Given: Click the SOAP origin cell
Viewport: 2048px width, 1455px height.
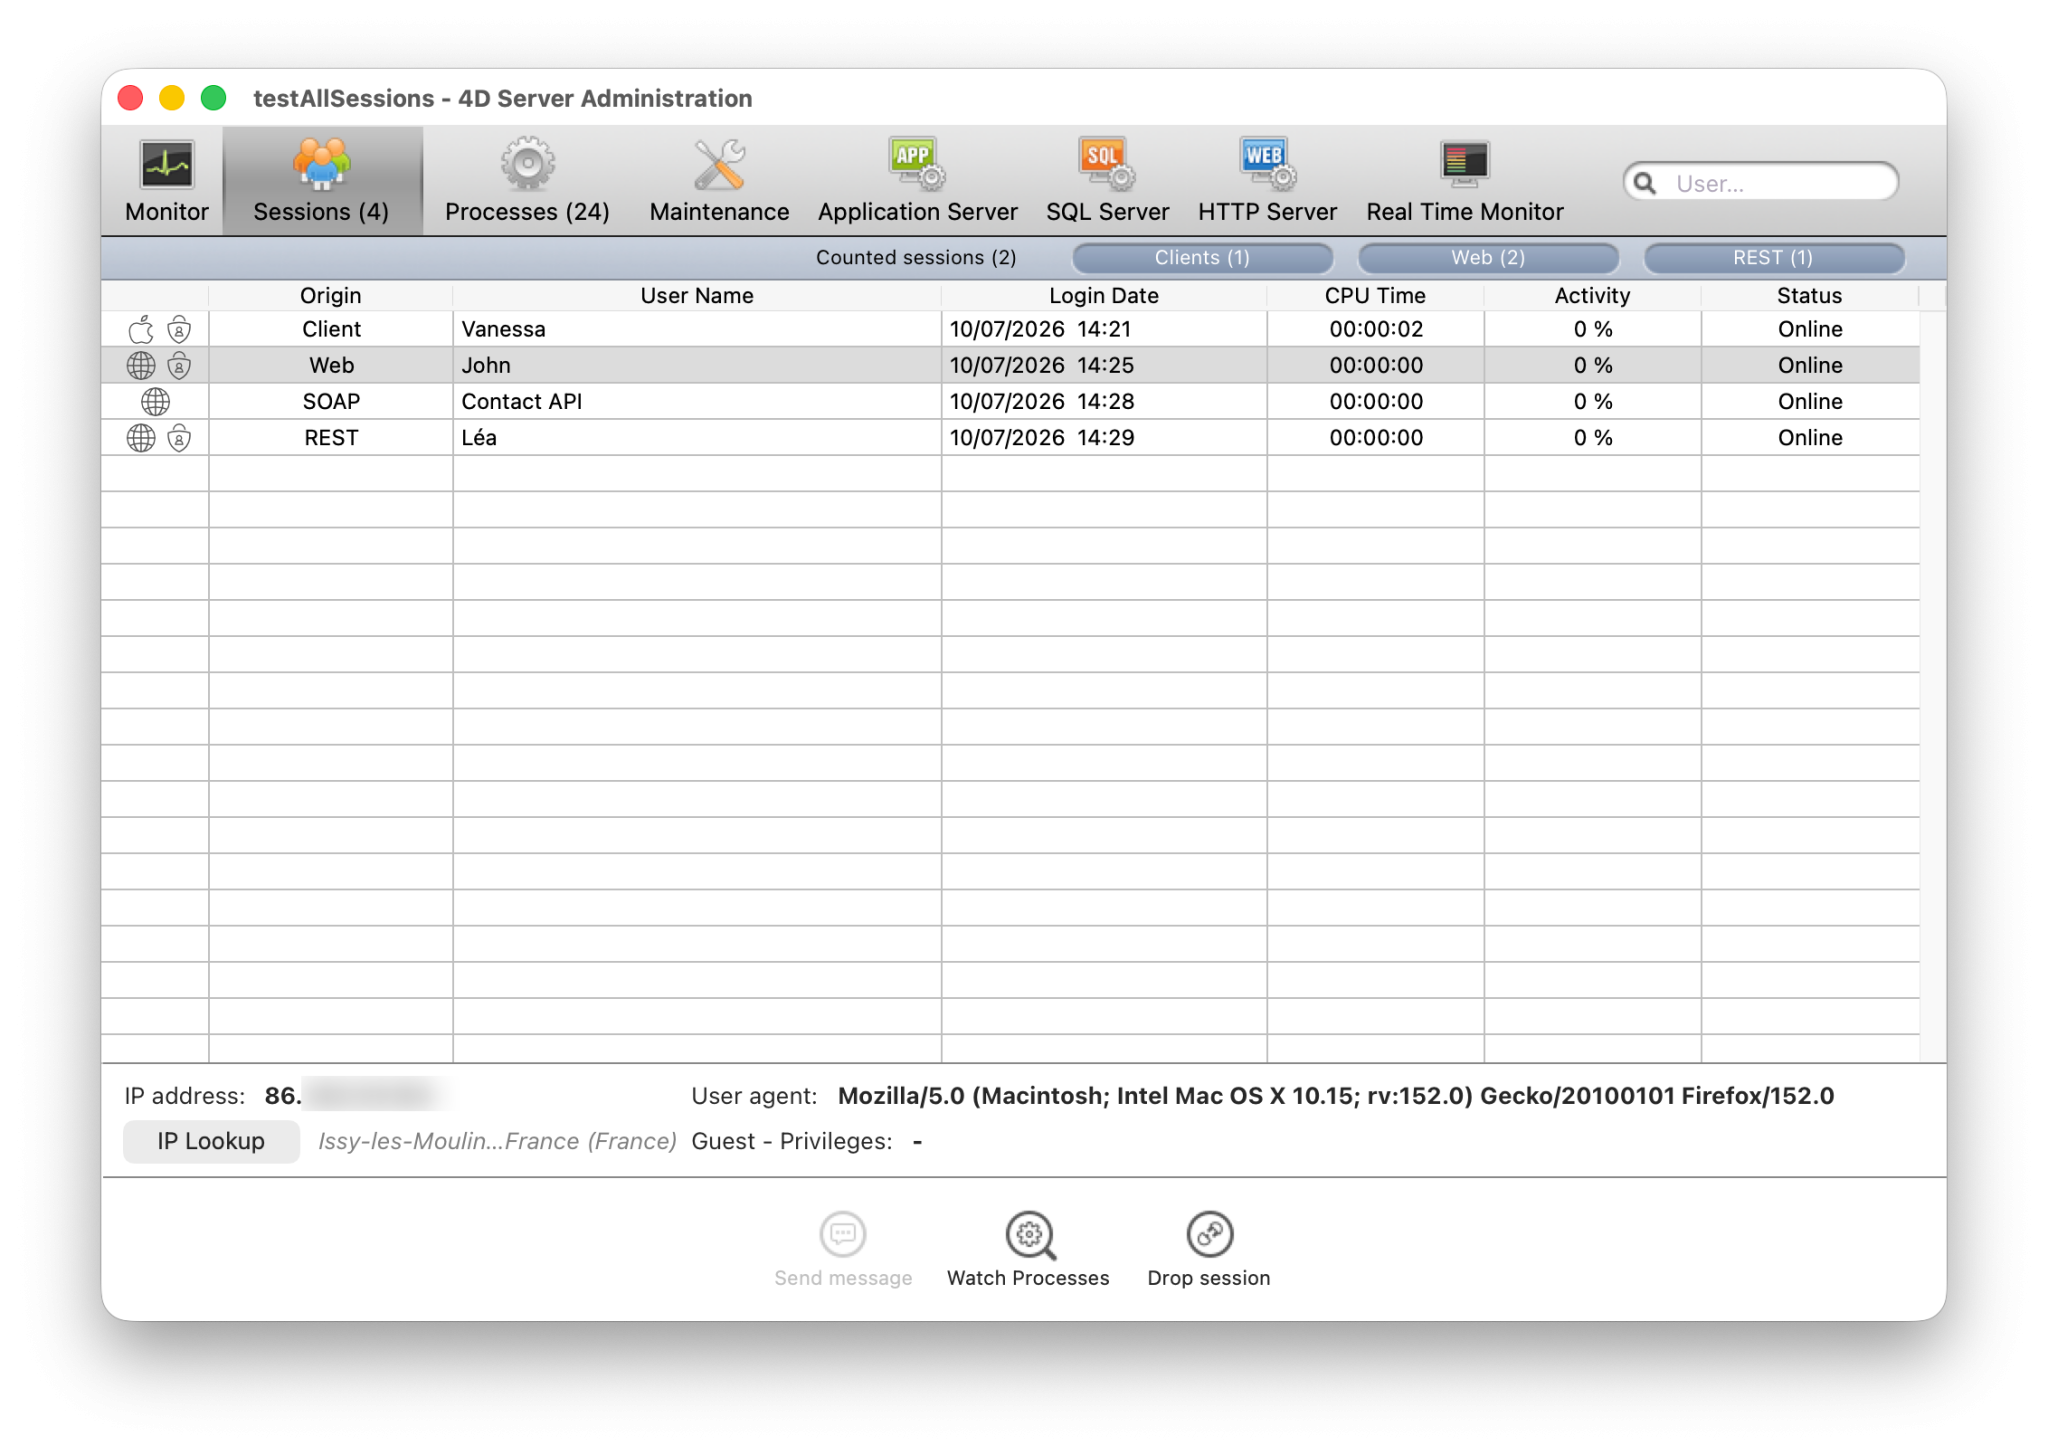Looking at the screenshot, I should (x=330, y=402).
